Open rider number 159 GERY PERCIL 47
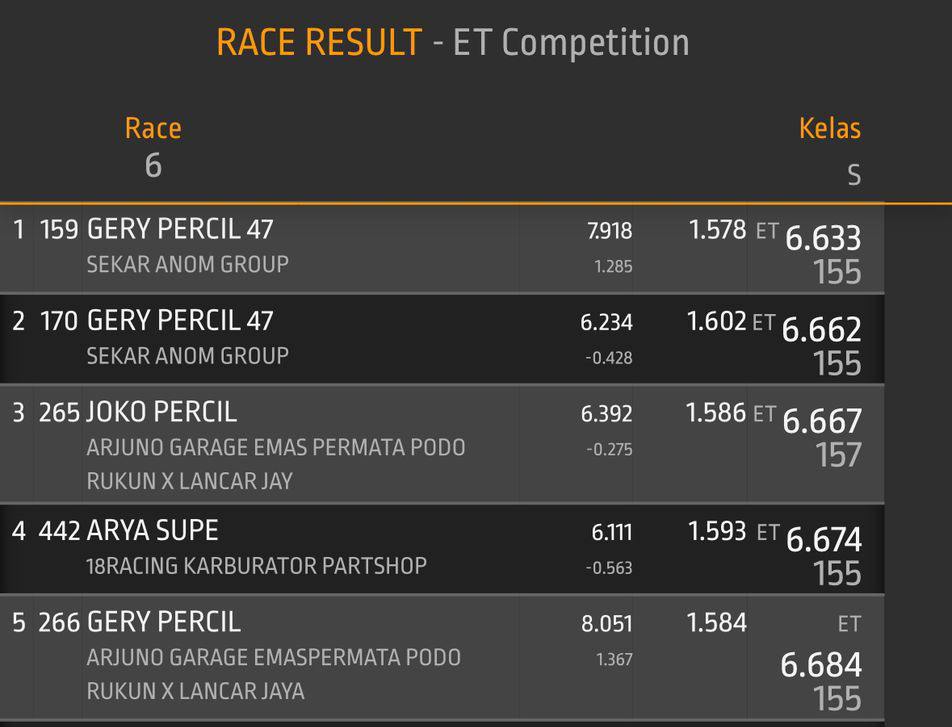The image size is (952, 727). [x=180, y=230]
